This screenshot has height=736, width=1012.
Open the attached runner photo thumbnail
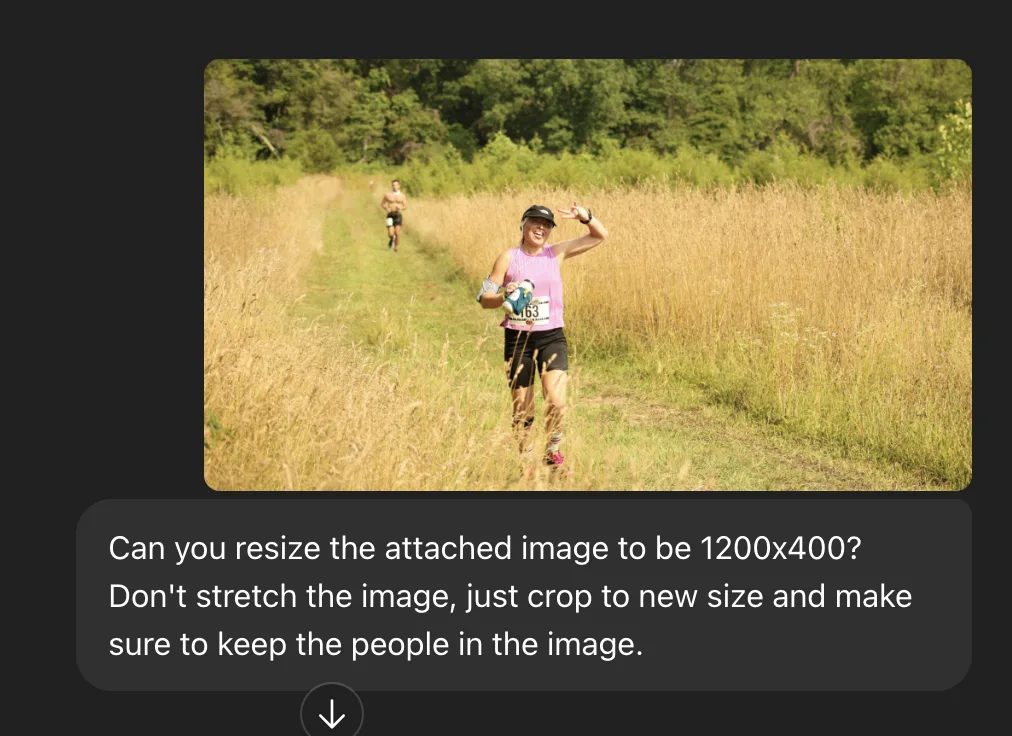pos(588,274)
